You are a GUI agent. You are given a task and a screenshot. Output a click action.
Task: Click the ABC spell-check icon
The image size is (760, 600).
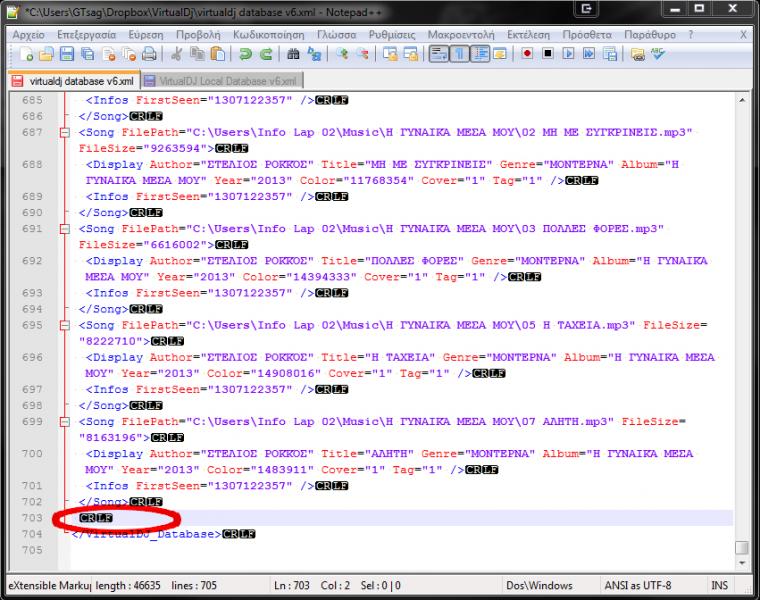point(658,54)
